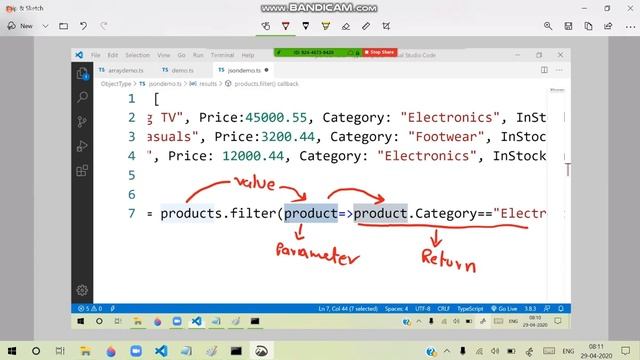Click the ObjectType breadcrumb
Screen dimensions: 640x360
[116, 84]
